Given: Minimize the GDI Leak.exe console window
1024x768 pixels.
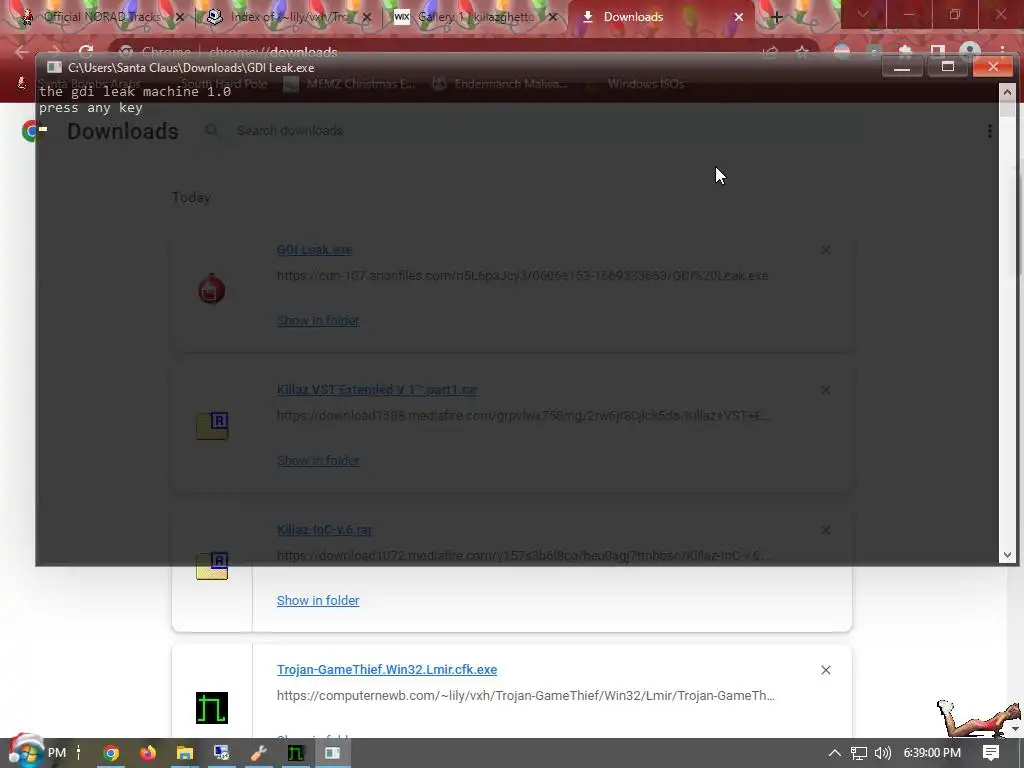Looking at the screenshot, I should tap(902, 67).
